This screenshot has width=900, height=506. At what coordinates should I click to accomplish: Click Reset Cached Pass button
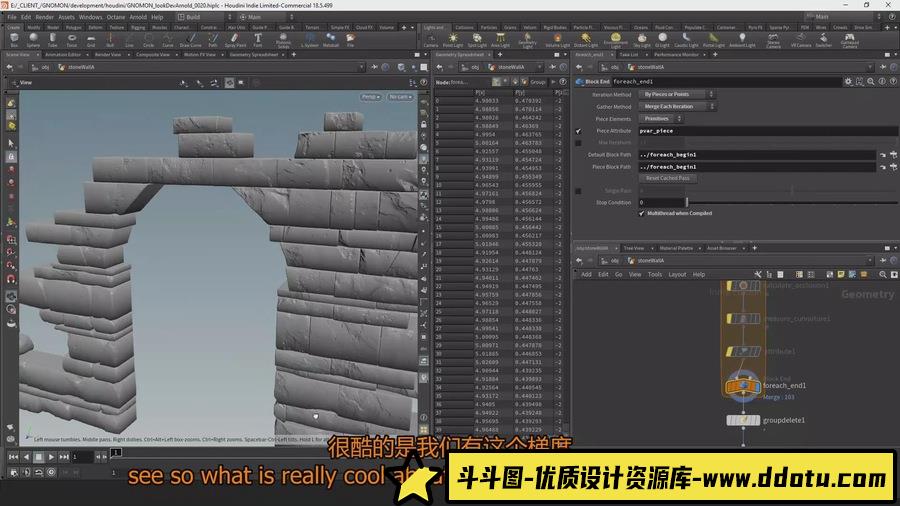[668, 178]
